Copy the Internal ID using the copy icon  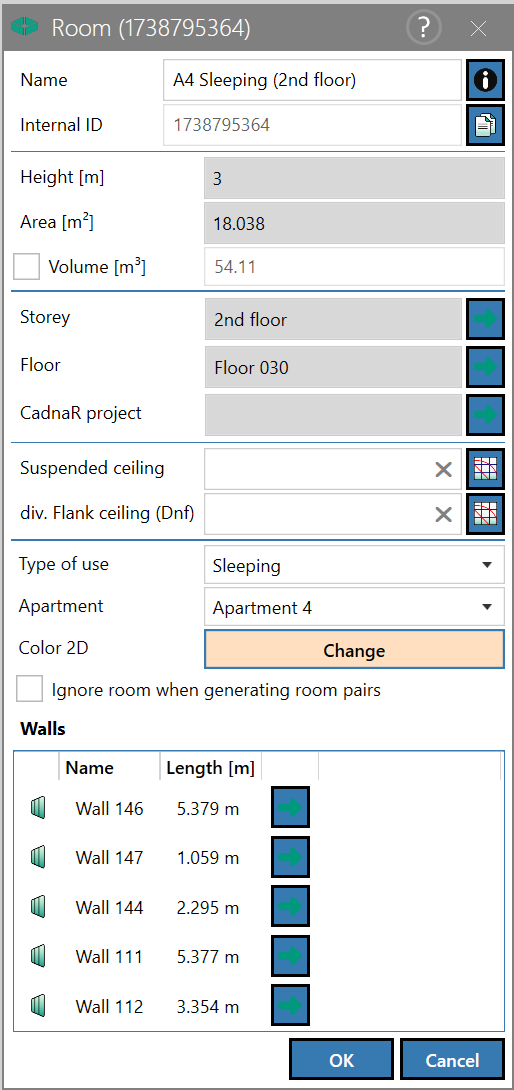pyautogui.click(x=485, y=125)
